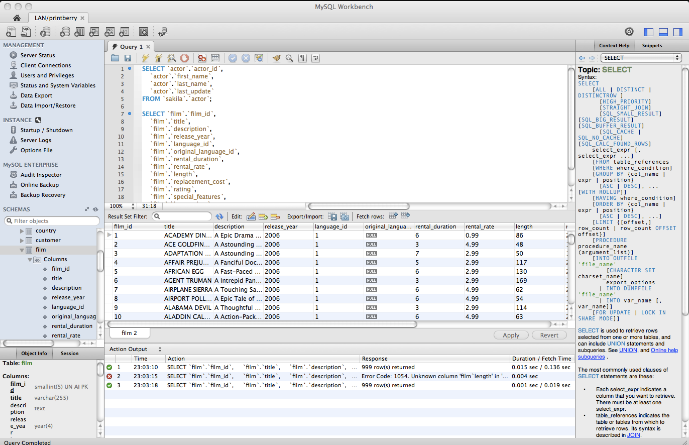The width and height of the screenshot is (689, 445).
Task: Click the stop execution red icon
Action: 187,59
